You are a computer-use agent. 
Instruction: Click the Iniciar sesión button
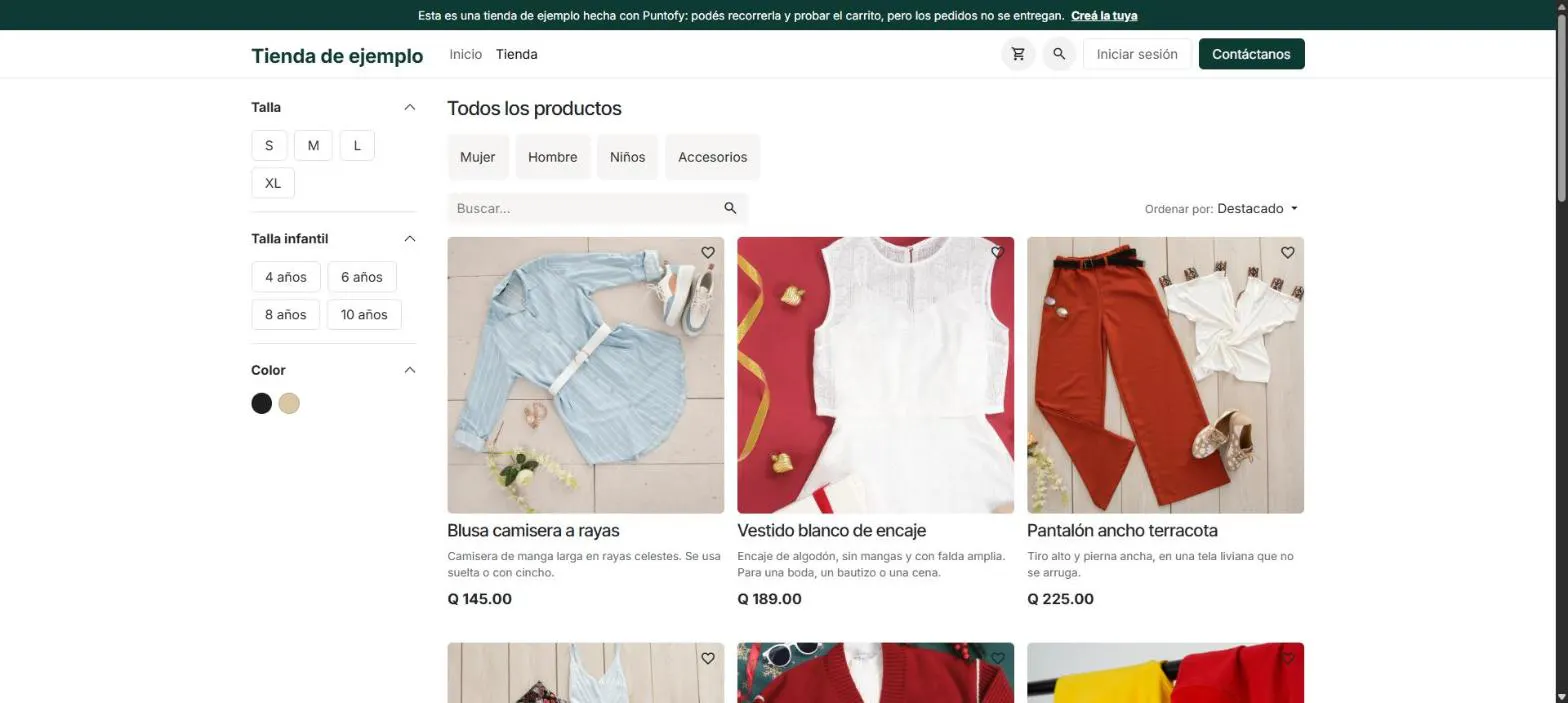tap(1137, 54)
